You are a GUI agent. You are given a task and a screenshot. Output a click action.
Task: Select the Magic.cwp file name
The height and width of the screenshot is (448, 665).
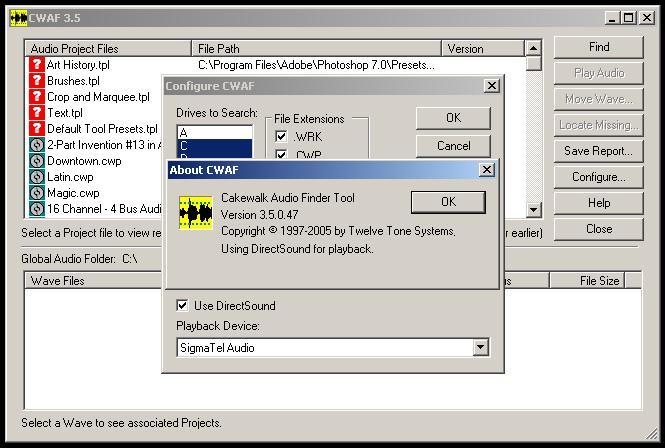coord(73,193)
